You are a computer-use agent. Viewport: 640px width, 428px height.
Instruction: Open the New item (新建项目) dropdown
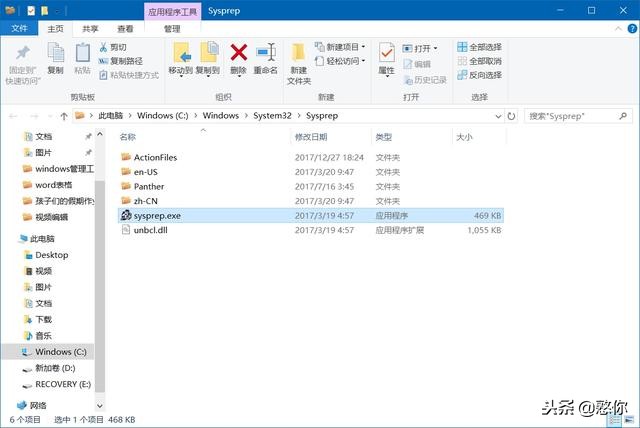[340, 47]
